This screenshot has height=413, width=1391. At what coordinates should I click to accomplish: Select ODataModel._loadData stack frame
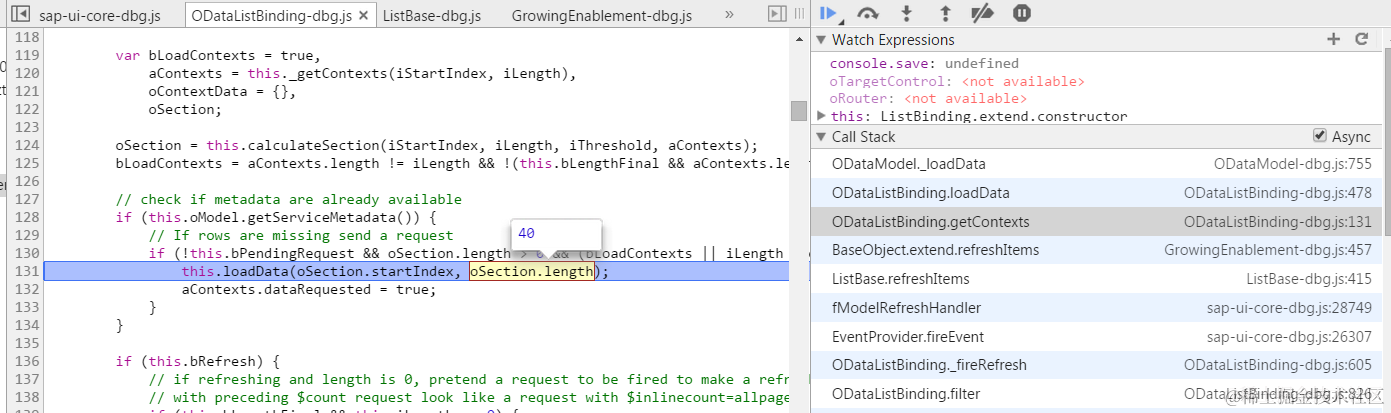1095,164
